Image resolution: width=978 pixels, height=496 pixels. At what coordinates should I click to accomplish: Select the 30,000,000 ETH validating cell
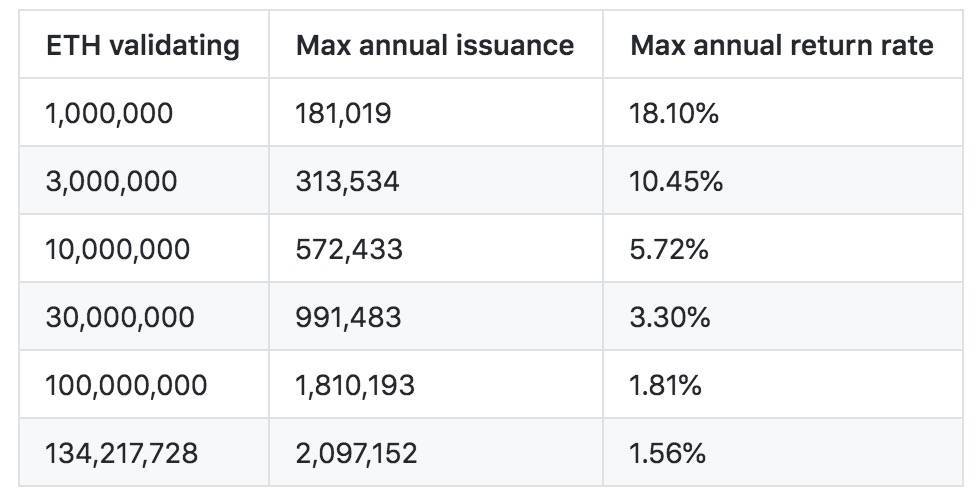pyautogui.click(x=120, y=317)
